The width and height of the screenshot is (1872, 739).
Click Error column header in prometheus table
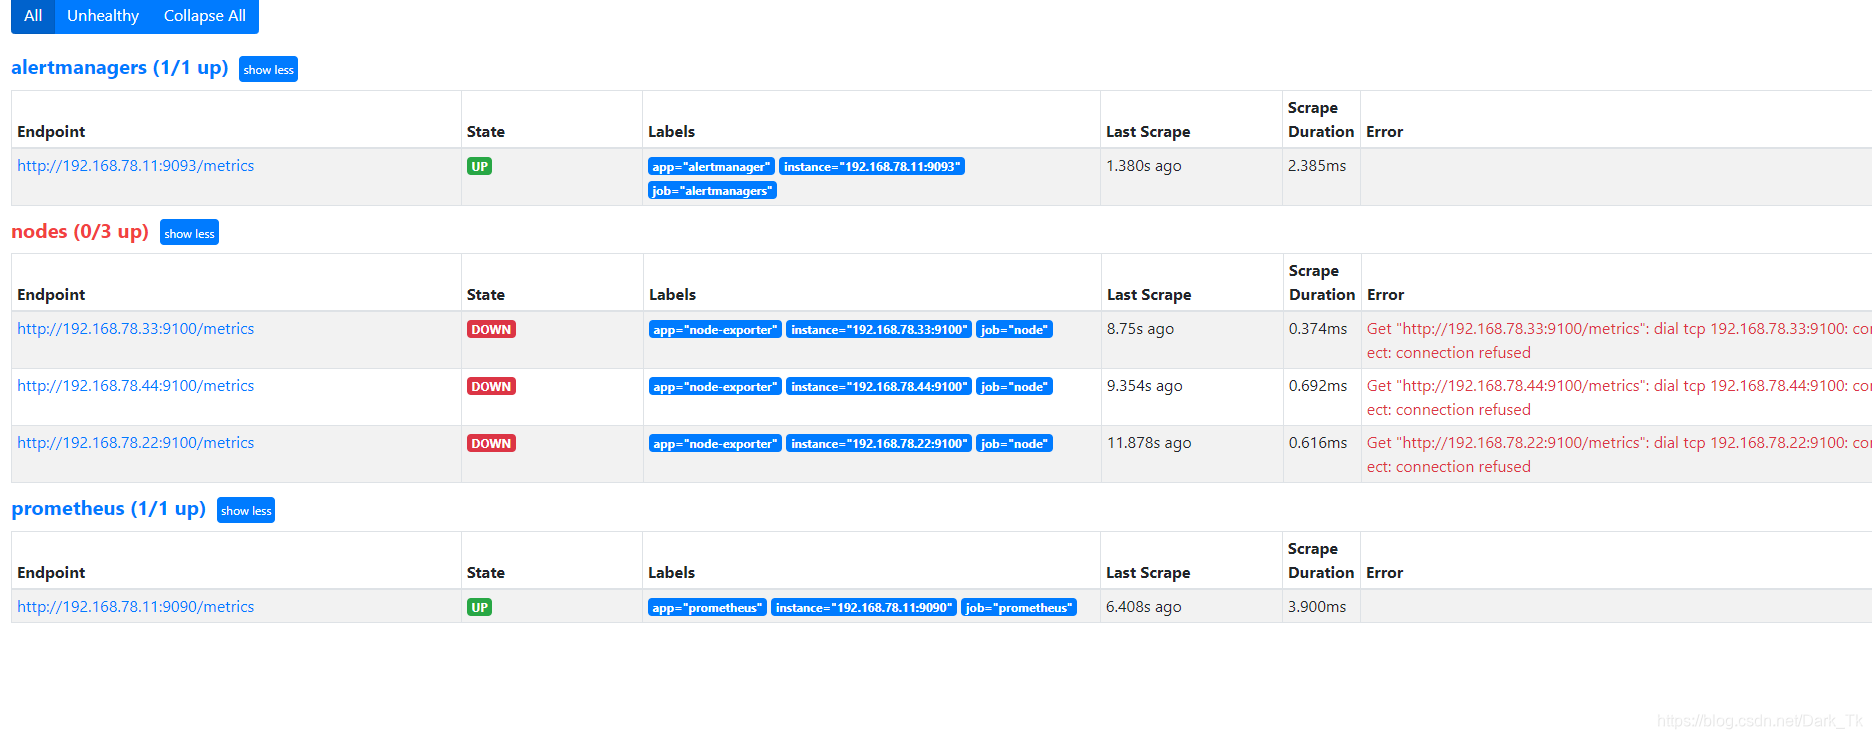click(1385, 573)
